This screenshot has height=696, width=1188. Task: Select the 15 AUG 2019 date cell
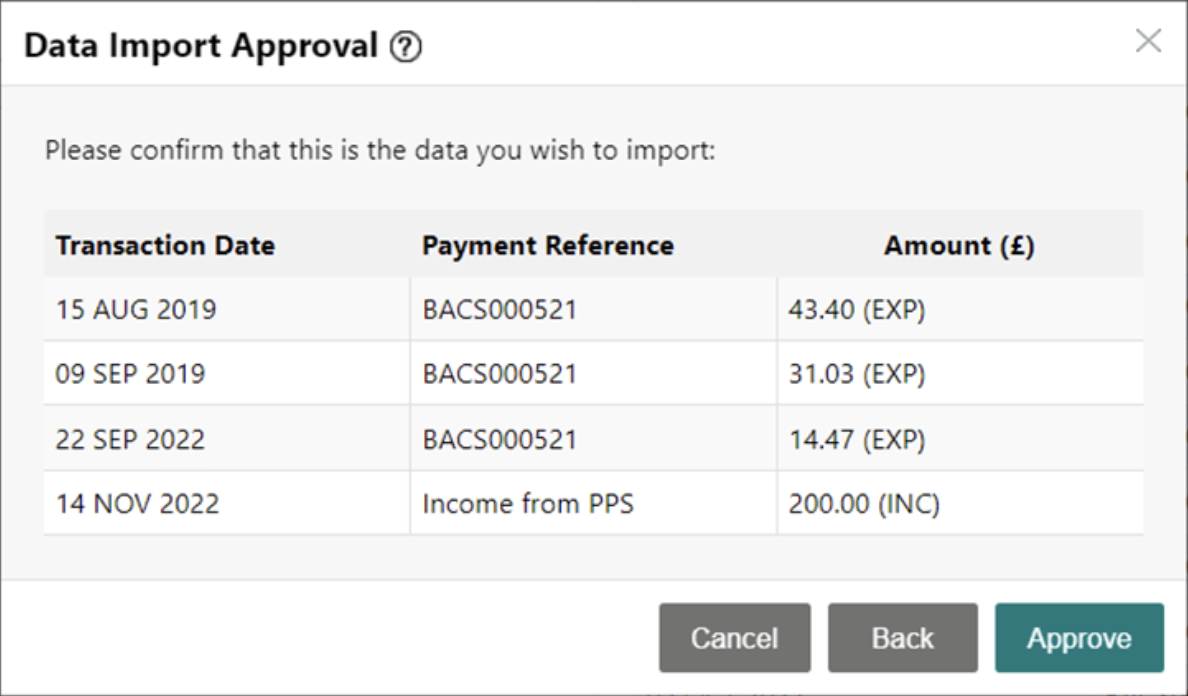227,309
